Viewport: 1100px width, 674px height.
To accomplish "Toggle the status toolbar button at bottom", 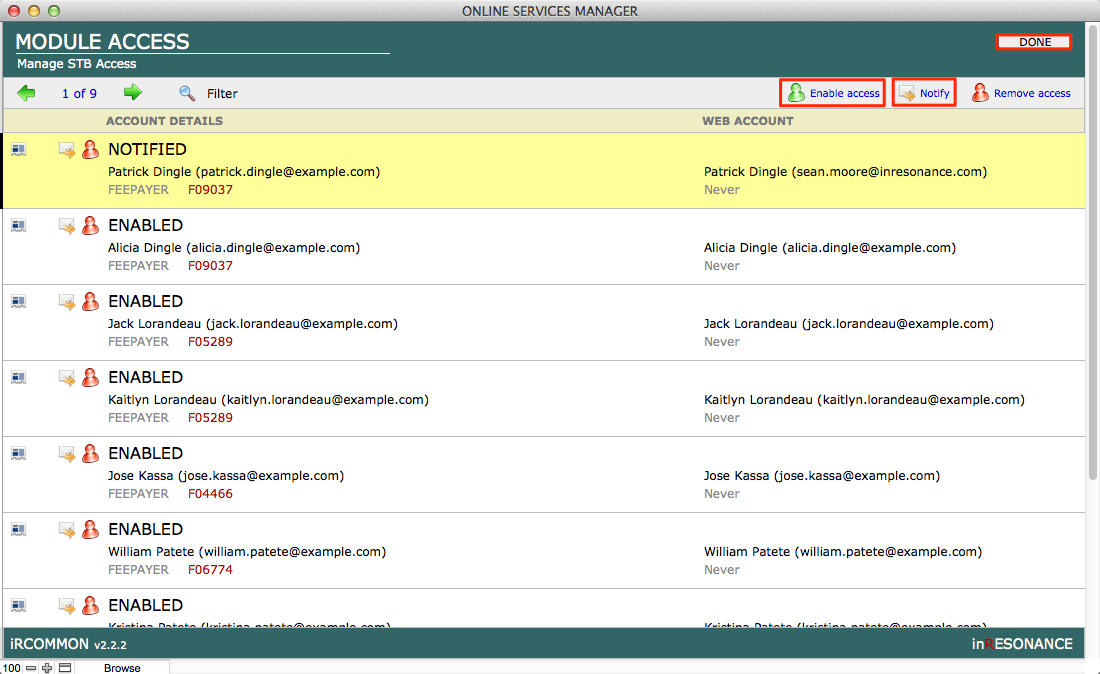I will 64,667.
